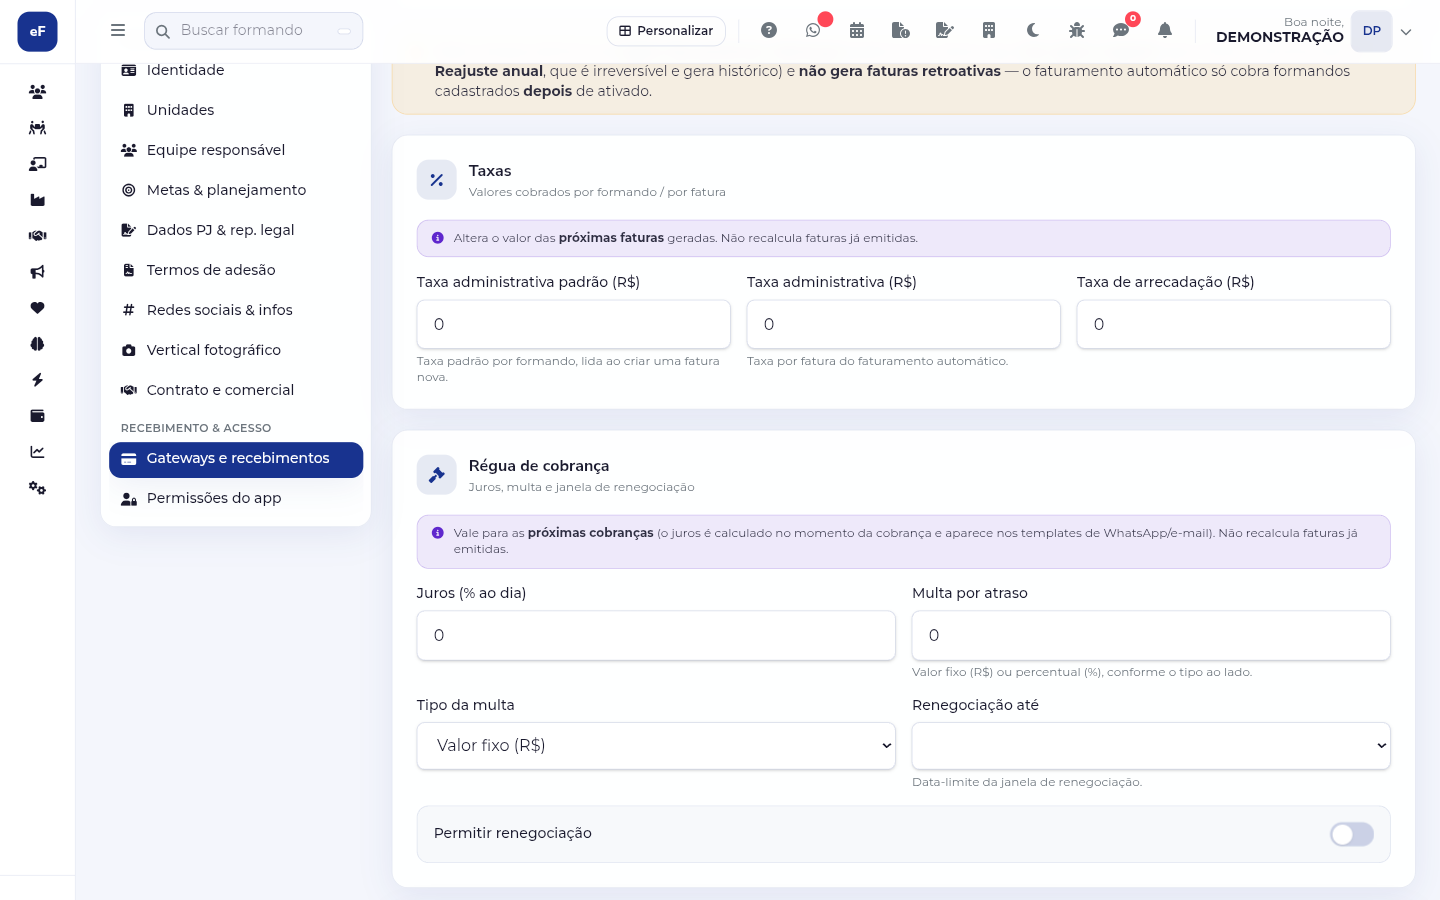The width and height of the screenshot is (1440, 900).
Task: Open the line chart icon in left rail
Action: [37, 452]
